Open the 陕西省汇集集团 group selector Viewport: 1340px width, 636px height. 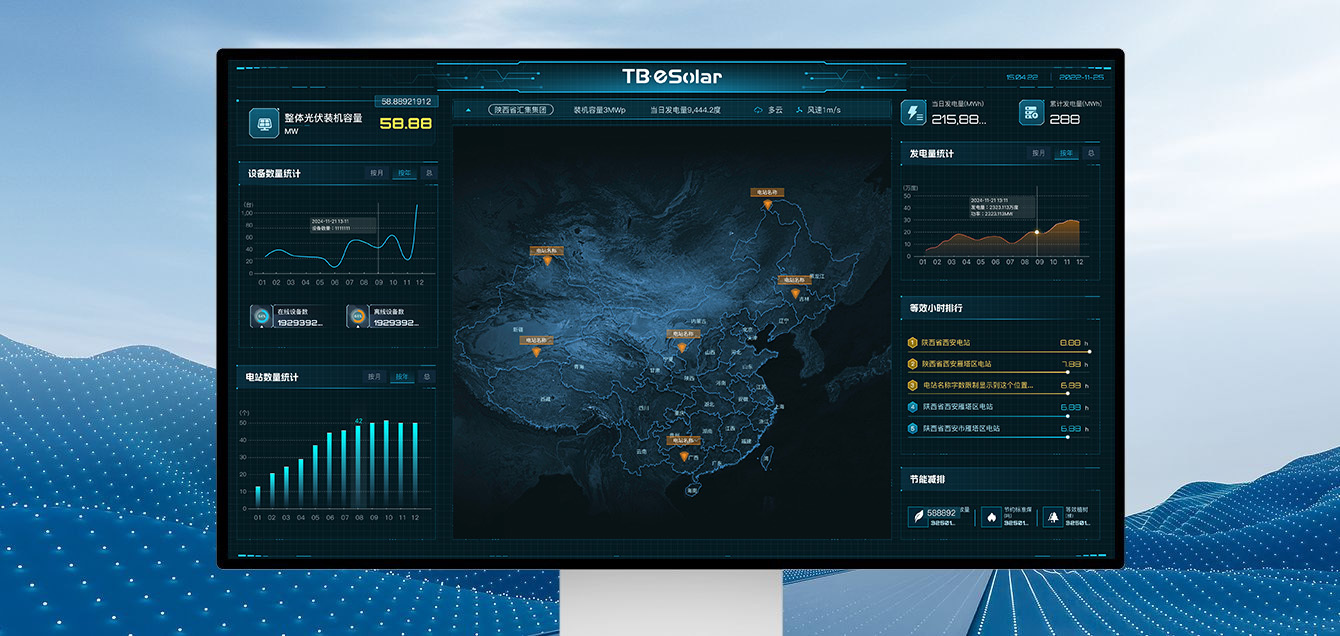pyautogui.click(x=519, y=110)
